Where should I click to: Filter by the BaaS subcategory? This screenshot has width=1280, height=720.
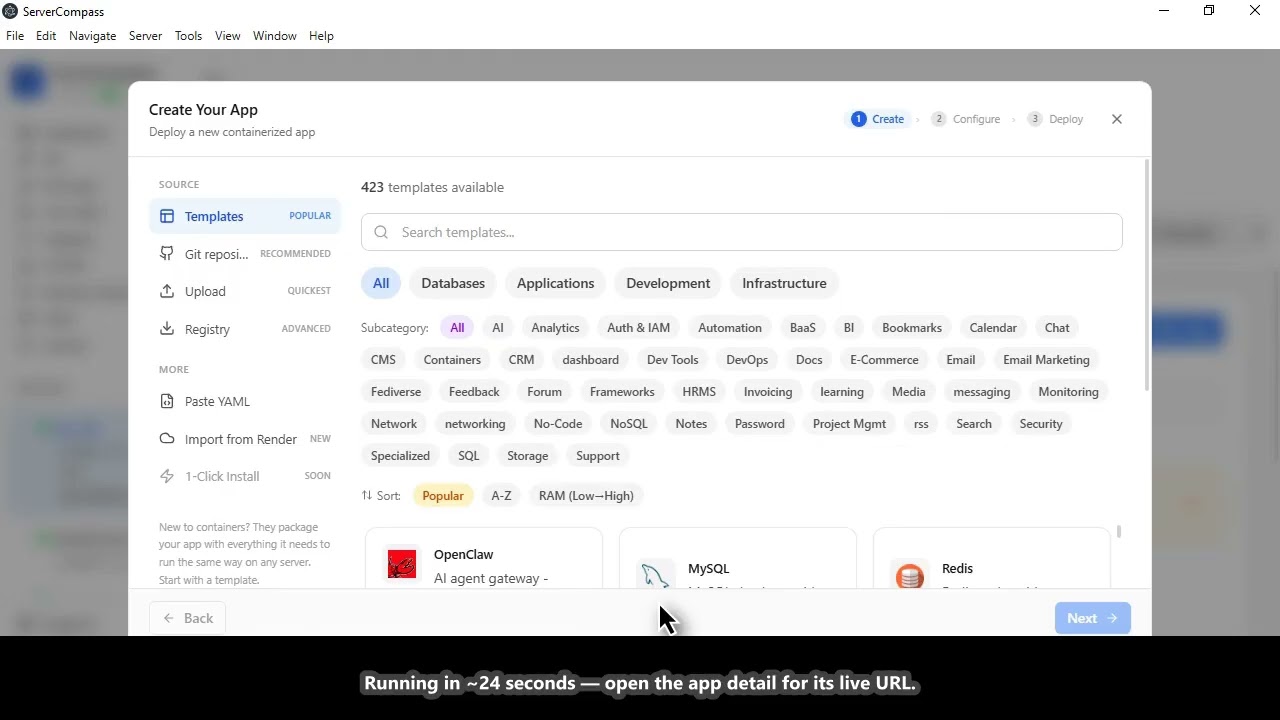point(802,328)
